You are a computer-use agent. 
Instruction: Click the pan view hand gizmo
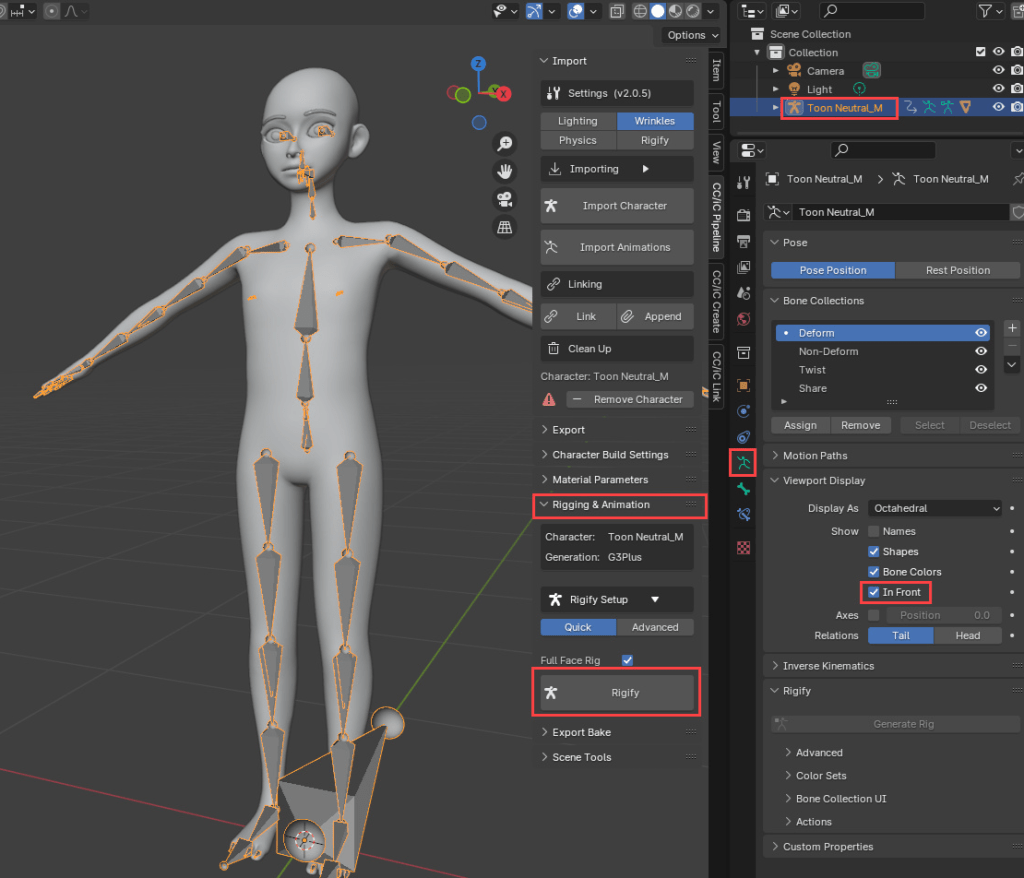[x=506, y=171]
